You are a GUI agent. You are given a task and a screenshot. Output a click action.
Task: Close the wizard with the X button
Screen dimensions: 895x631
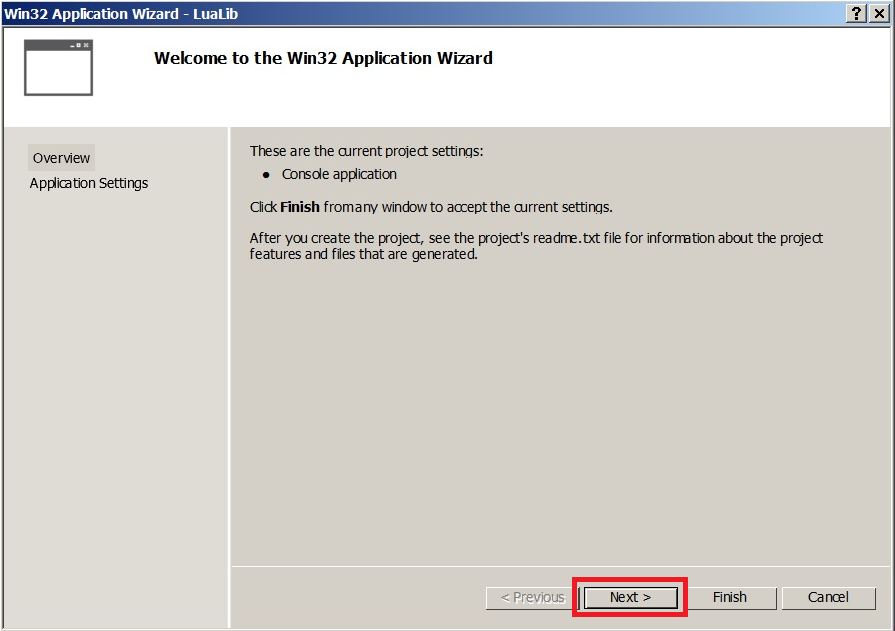pos(880,13)
